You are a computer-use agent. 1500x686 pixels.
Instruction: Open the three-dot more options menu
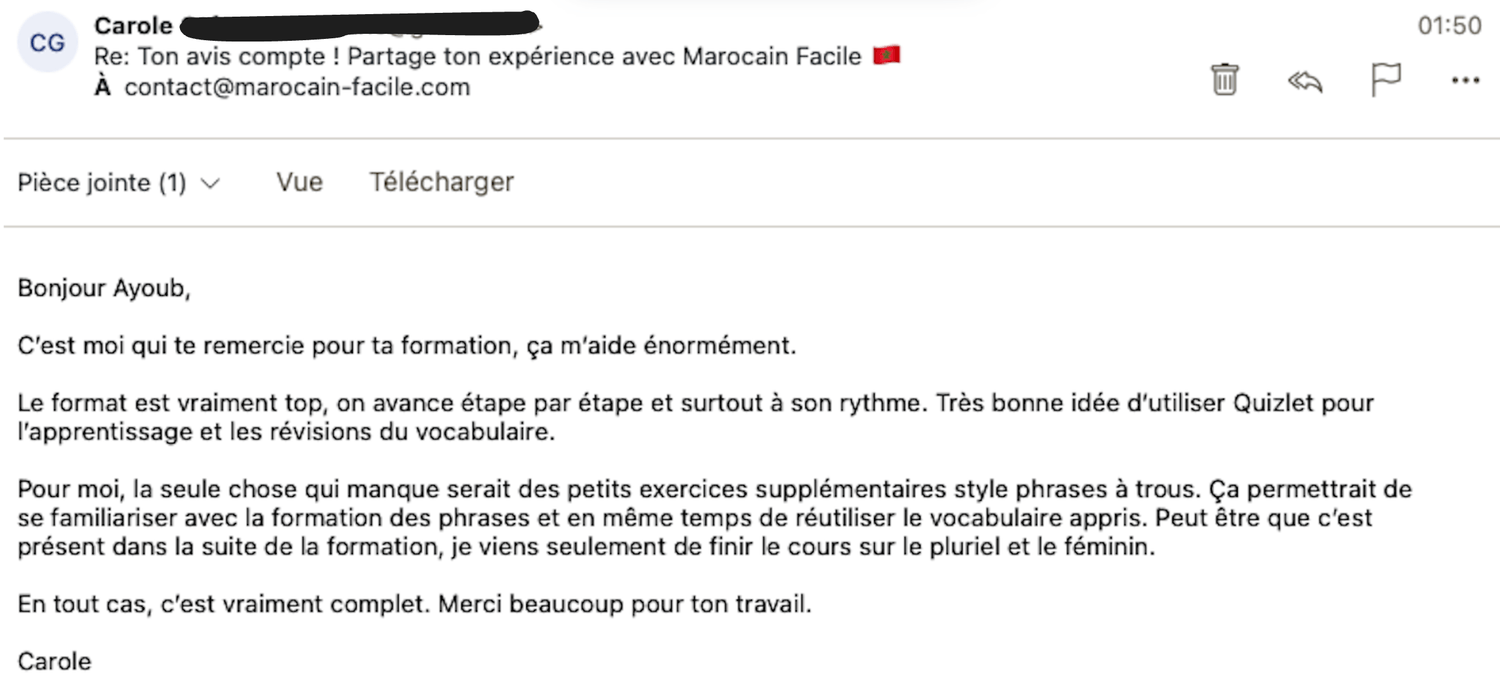1465,81
